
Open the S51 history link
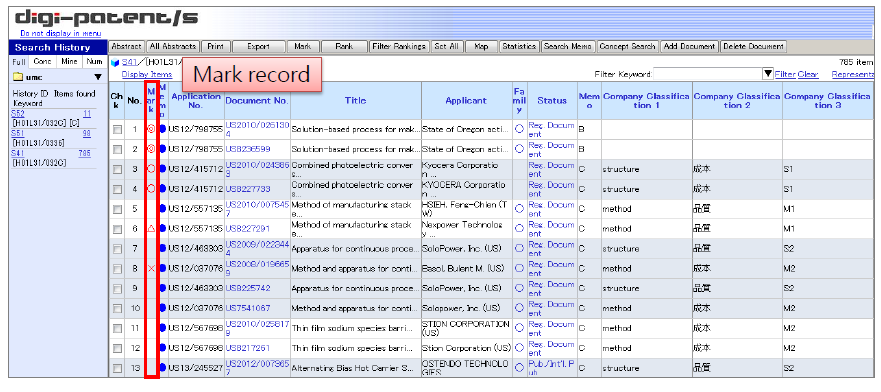tap(18, 133)
